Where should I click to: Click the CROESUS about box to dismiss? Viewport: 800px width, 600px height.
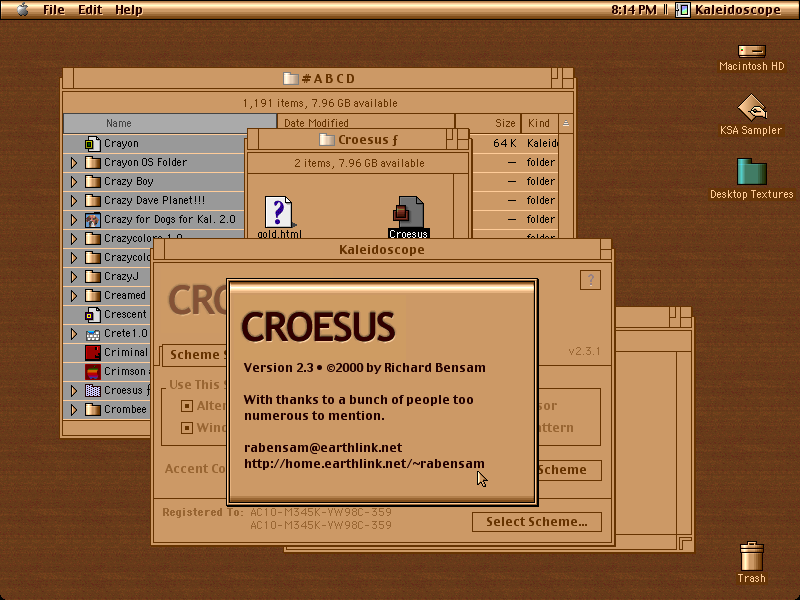(382, 392)
